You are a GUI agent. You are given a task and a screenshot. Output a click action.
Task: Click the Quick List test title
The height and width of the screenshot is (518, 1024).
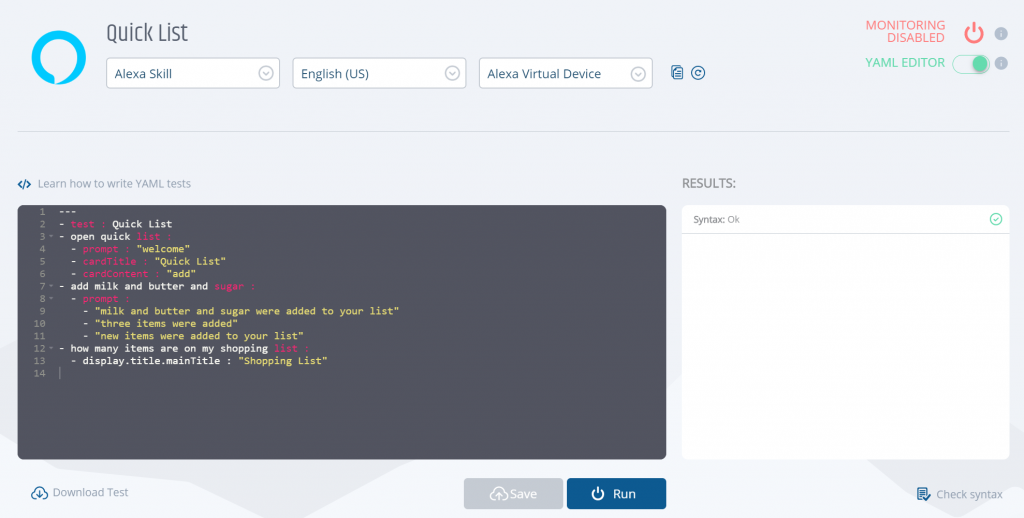pos(147,33)
